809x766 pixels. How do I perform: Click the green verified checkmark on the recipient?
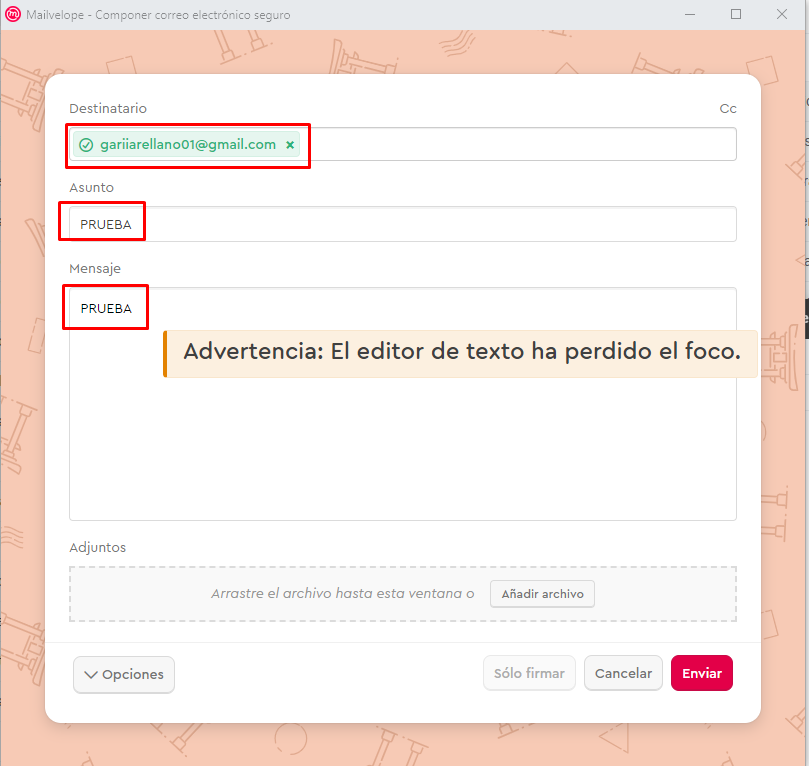86,145
